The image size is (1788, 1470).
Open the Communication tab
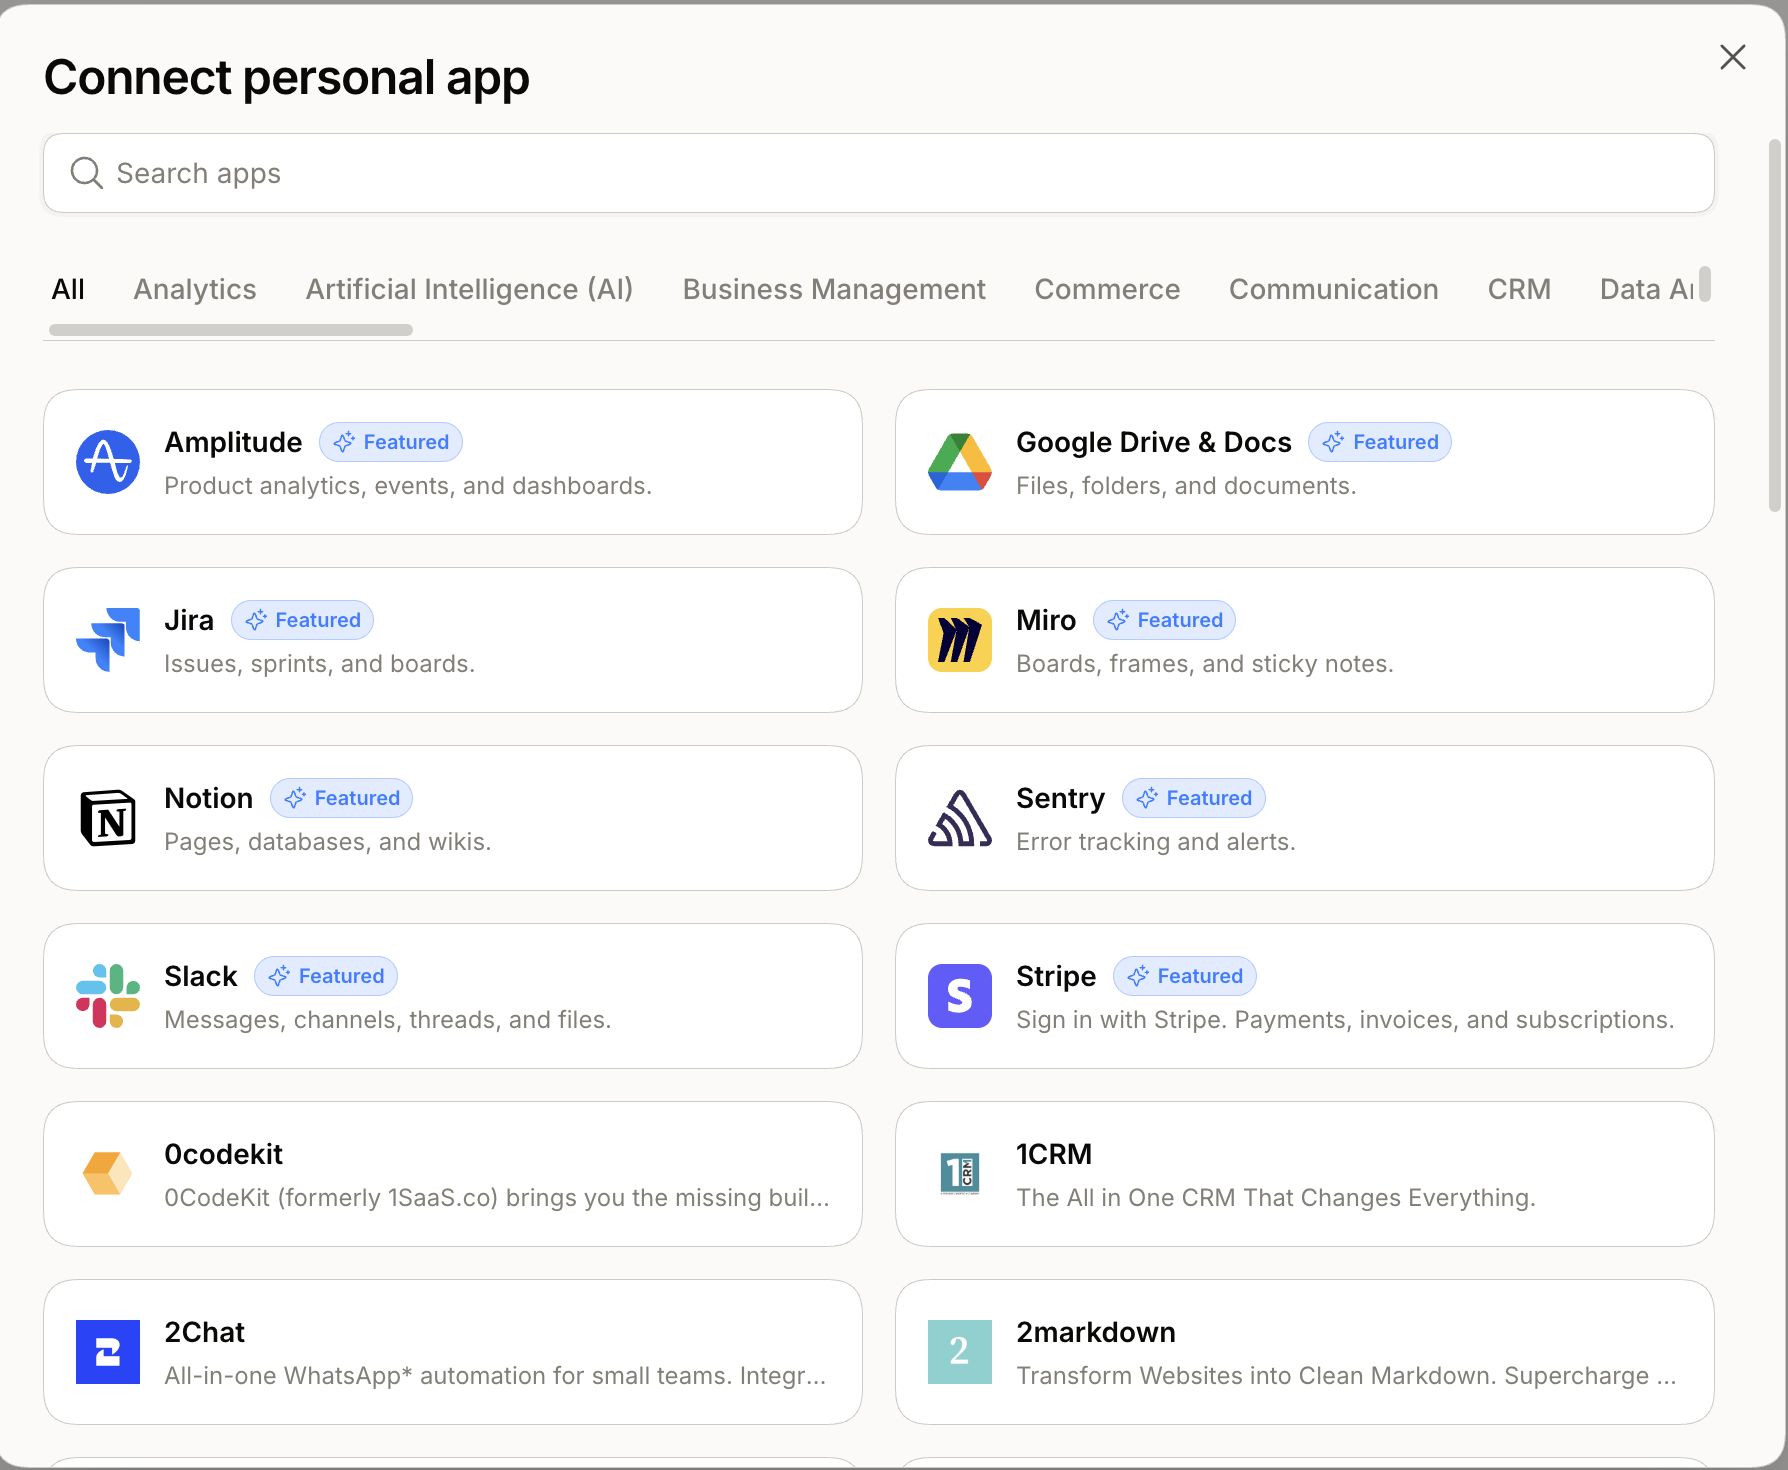(x=1334, y=289)
